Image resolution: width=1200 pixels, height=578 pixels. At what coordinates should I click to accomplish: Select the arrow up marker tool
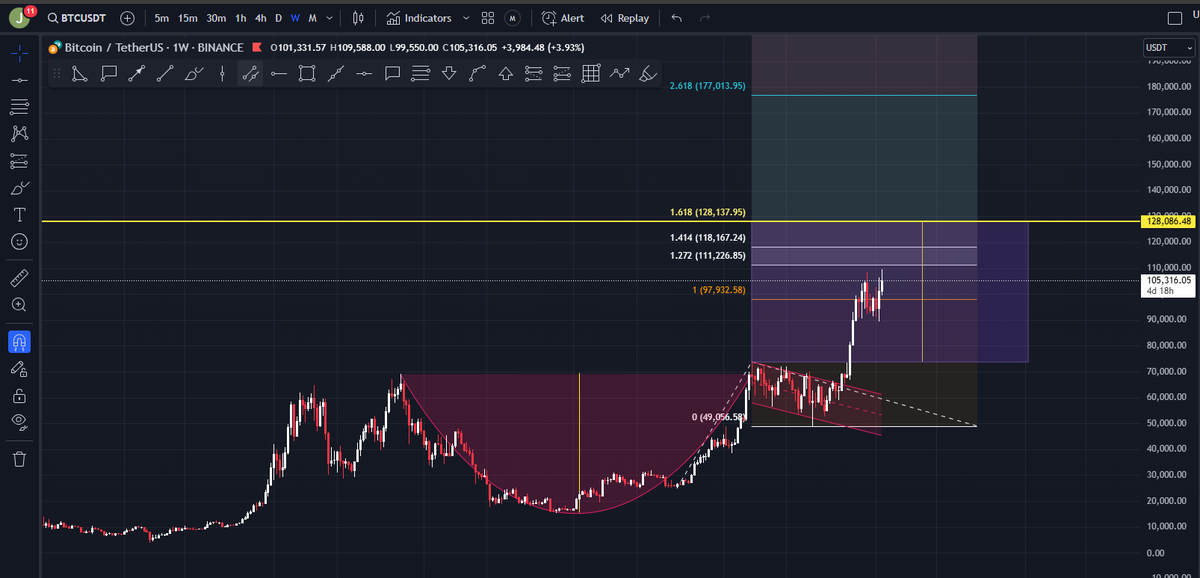[x=505, y=73]
